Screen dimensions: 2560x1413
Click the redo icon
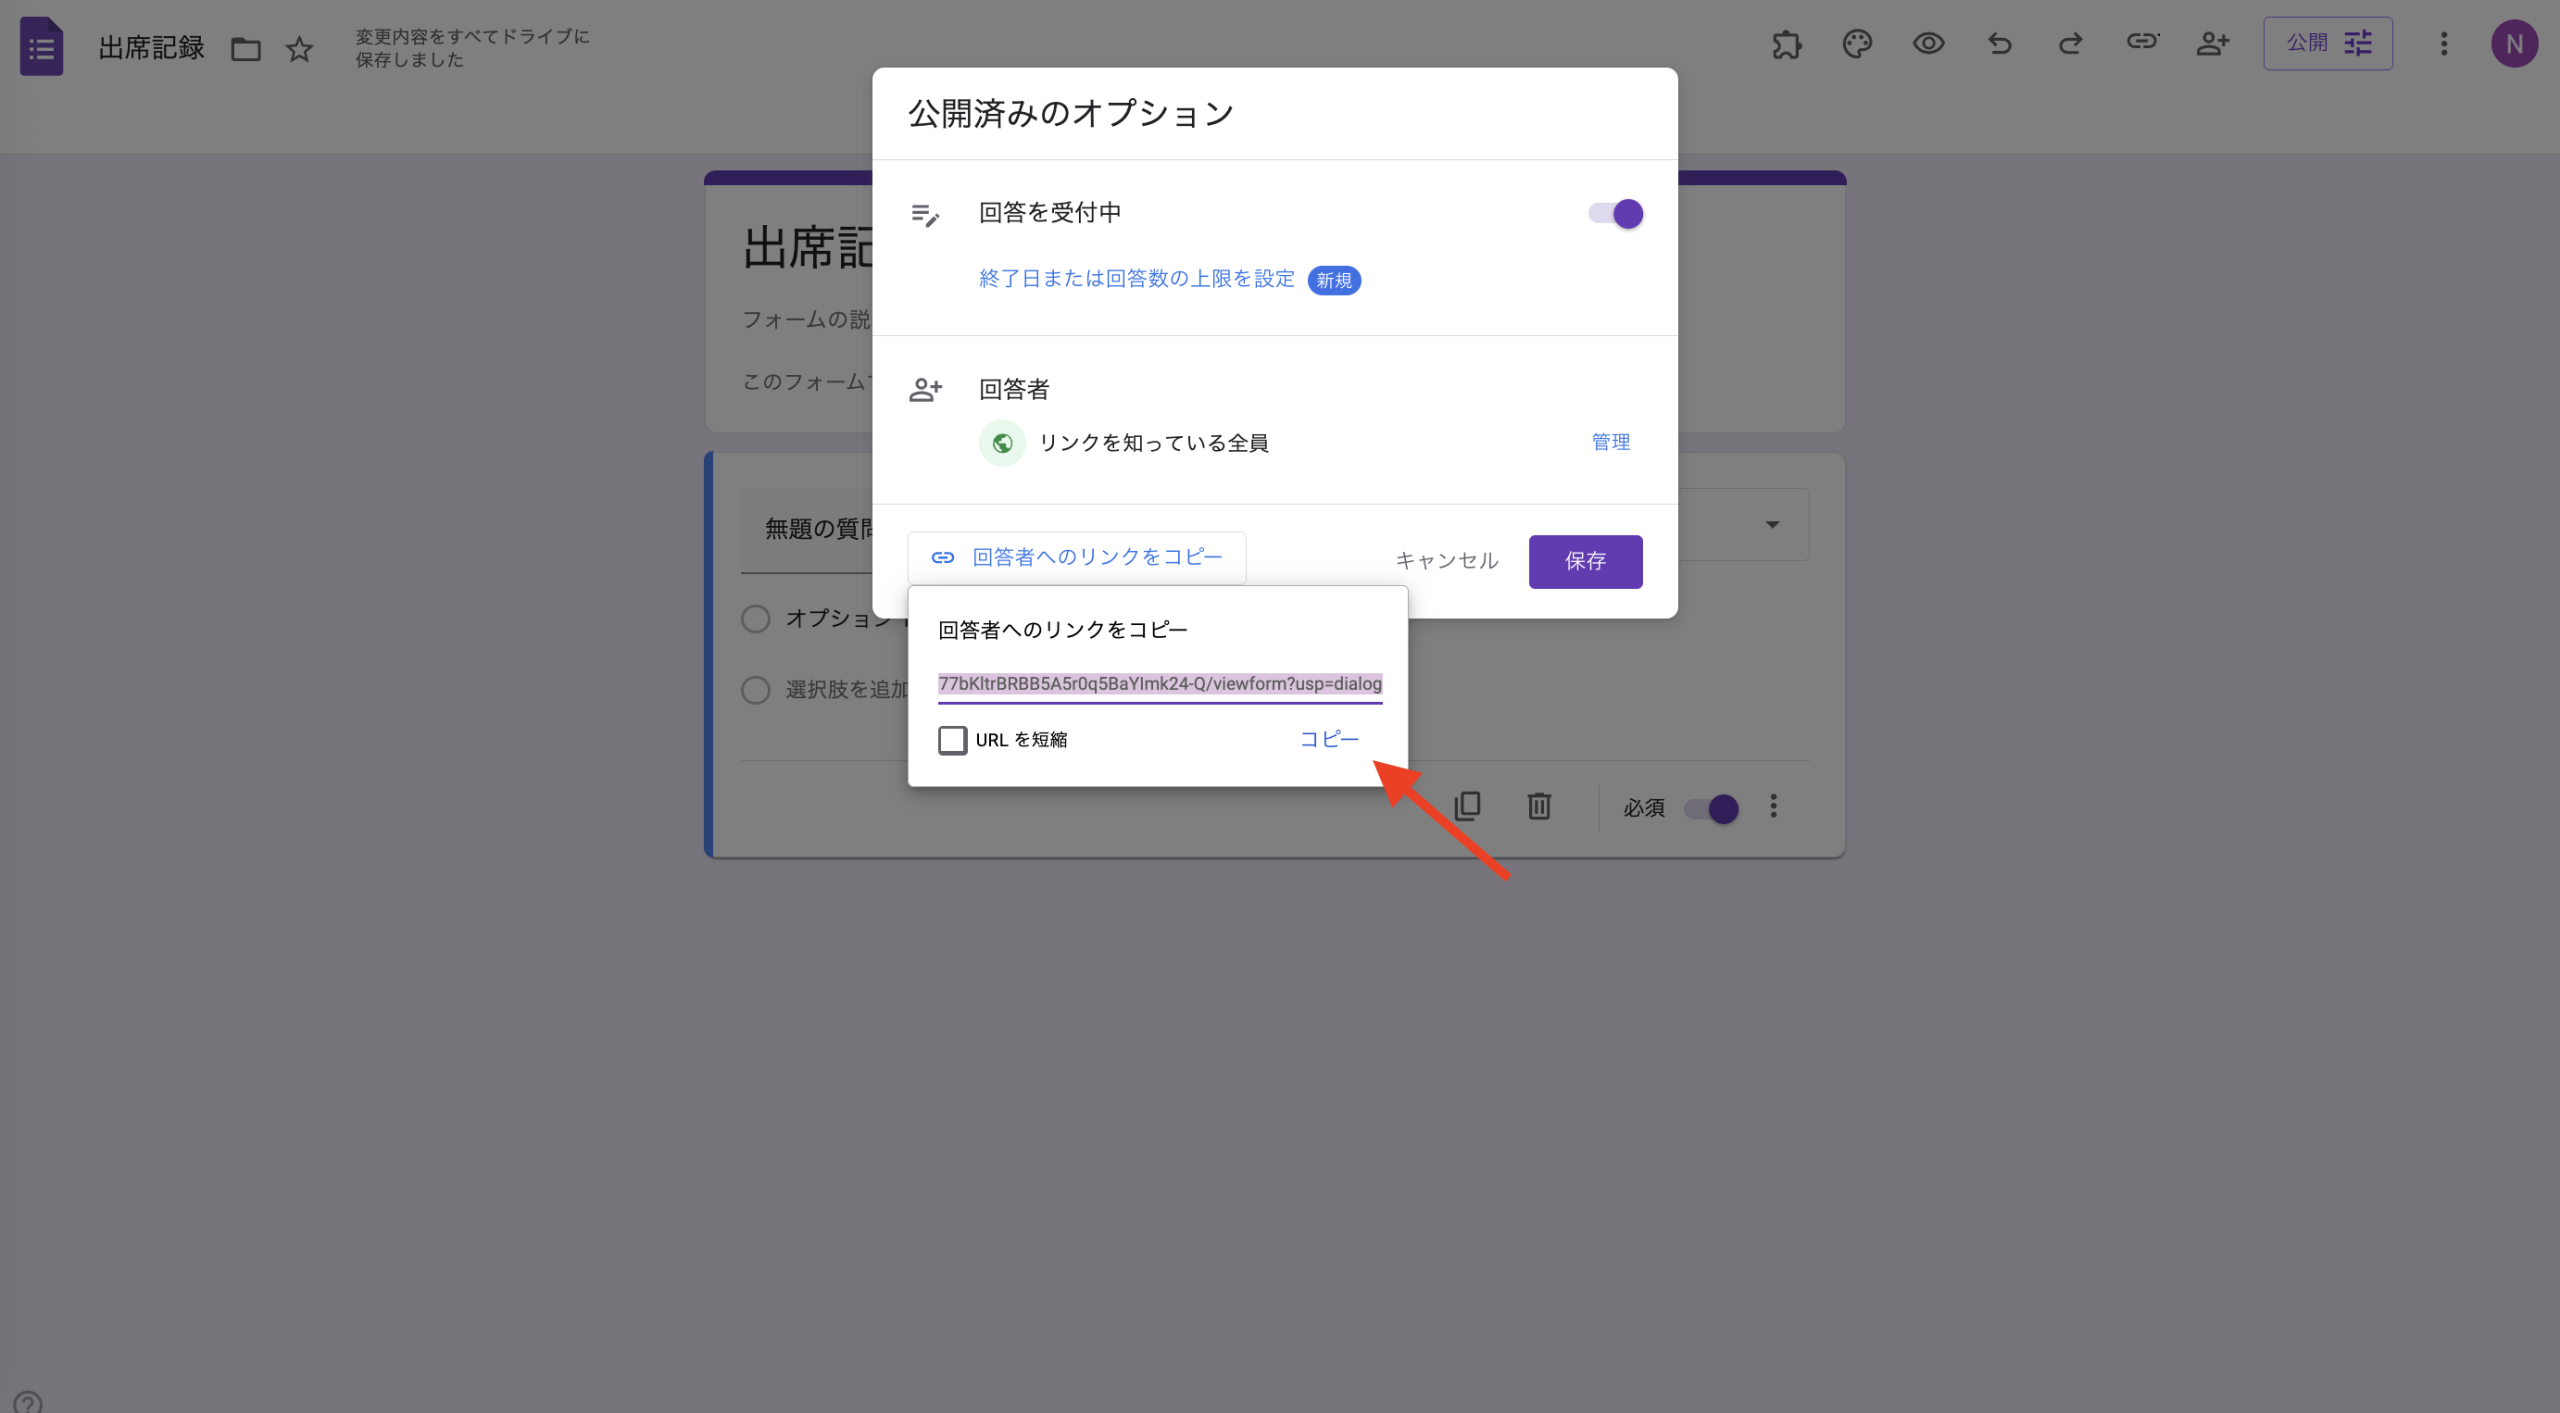[2070, 43]
